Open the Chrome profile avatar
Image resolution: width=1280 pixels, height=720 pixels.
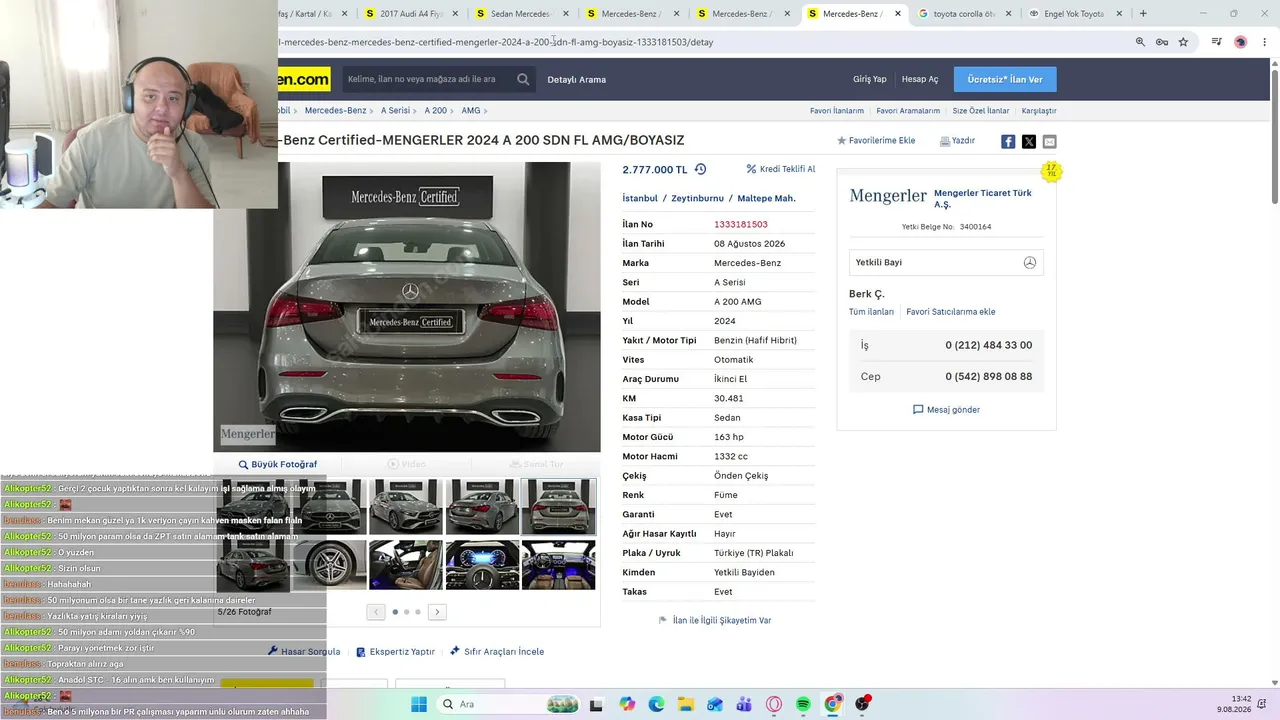pos(1241,42)
